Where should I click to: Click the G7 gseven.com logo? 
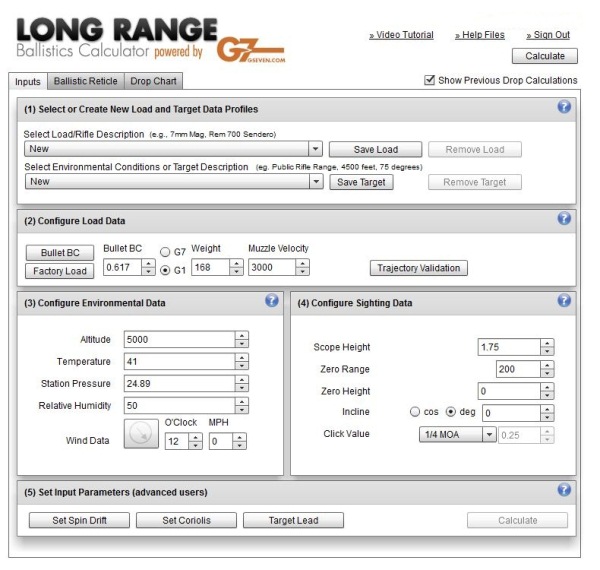click(251, 50)
